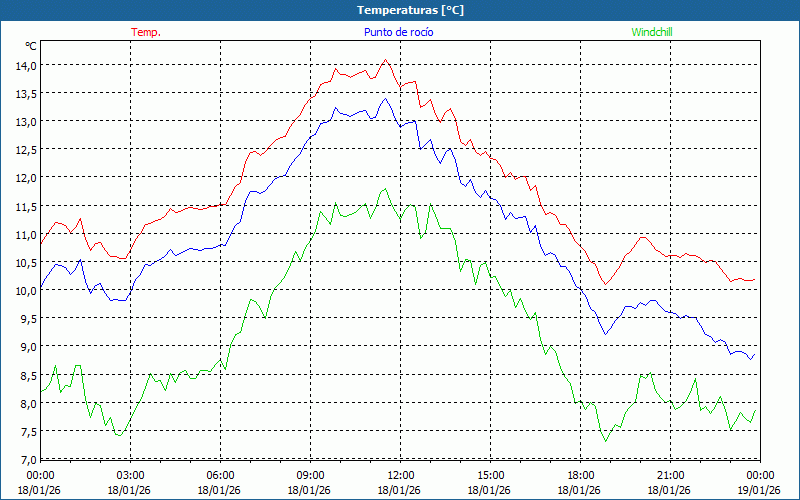Select the 15:00 time axis marker
This screenshot has height=500, width=800.
(490, 475)
